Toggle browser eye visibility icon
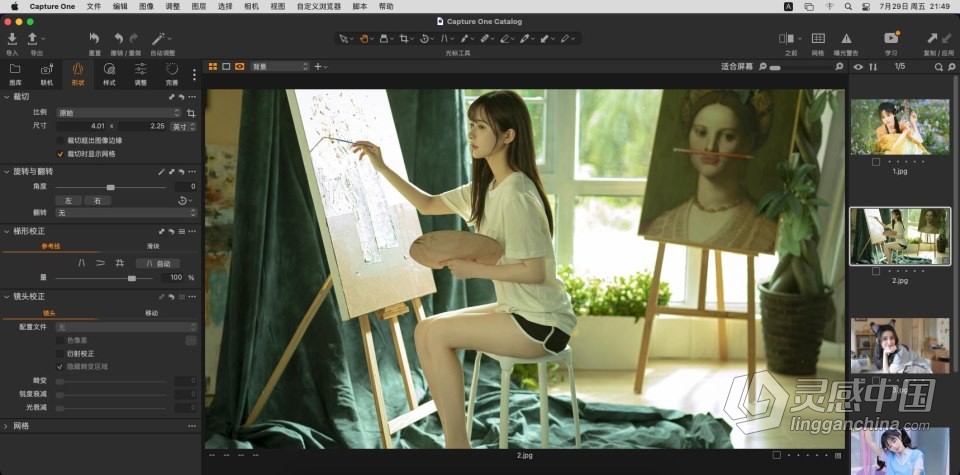Image resolution: width=960 pixels, height=475 pixels. click(858, 67)
